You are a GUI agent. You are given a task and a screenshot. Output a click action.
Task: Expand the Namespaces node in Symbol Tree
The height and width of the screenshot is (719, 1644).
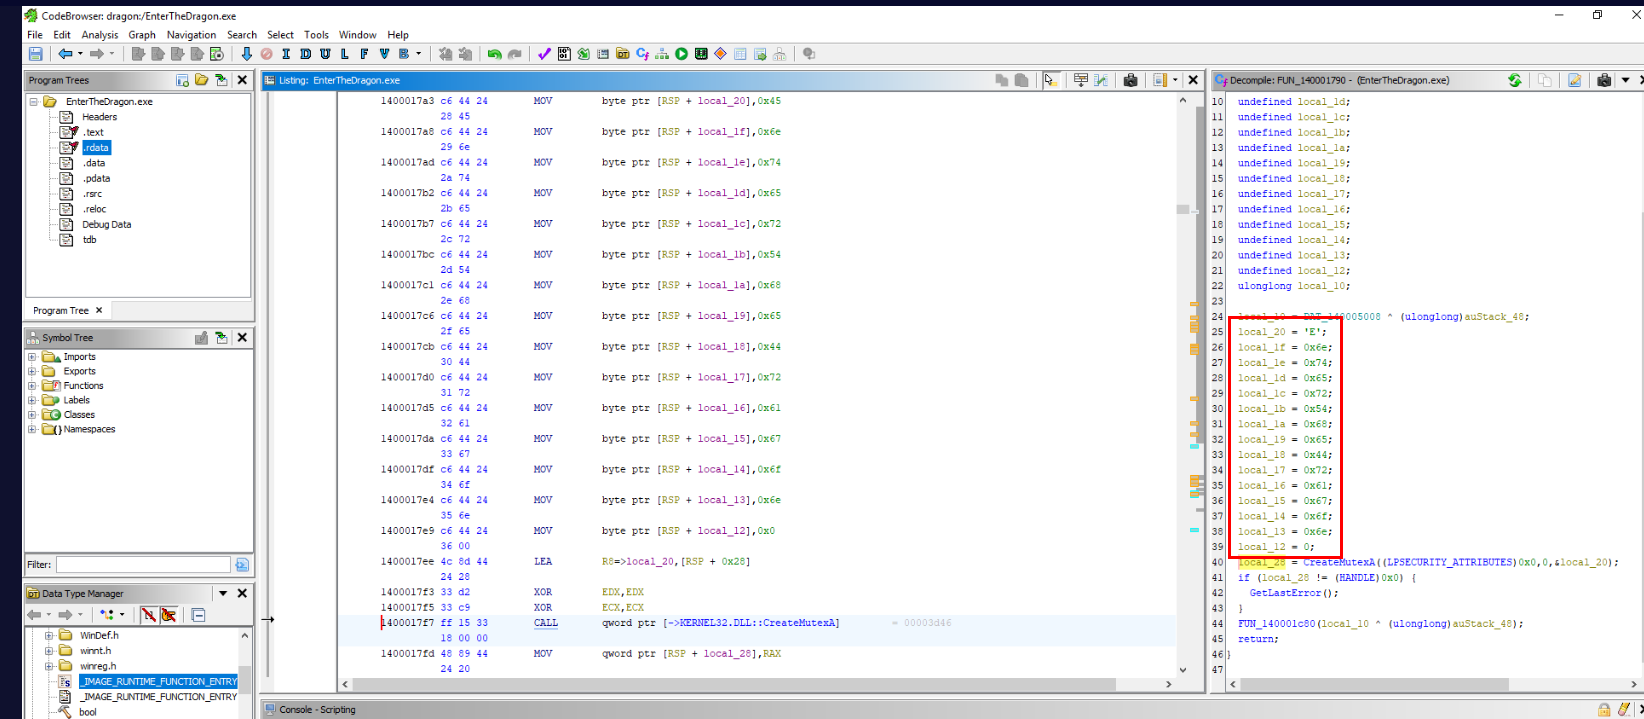tap(32, 429)
